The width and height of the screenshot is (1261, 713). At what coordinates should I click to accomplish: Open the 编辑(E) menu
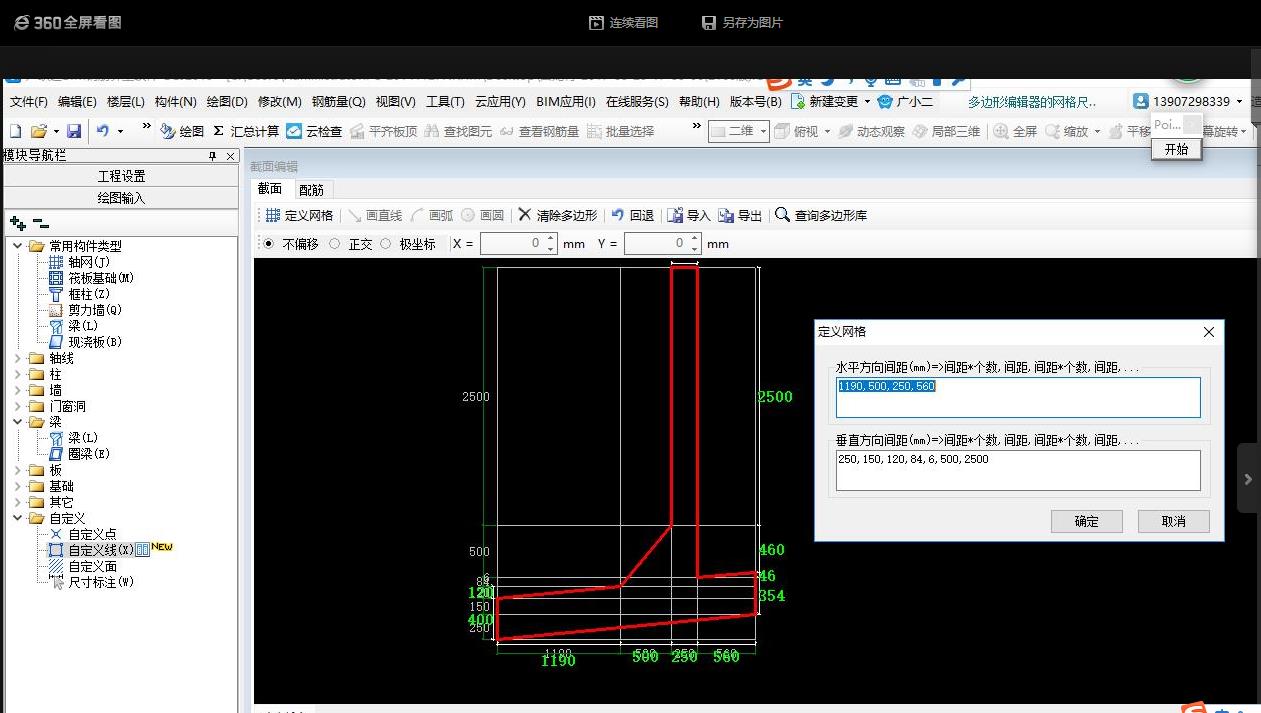(77, 102)
